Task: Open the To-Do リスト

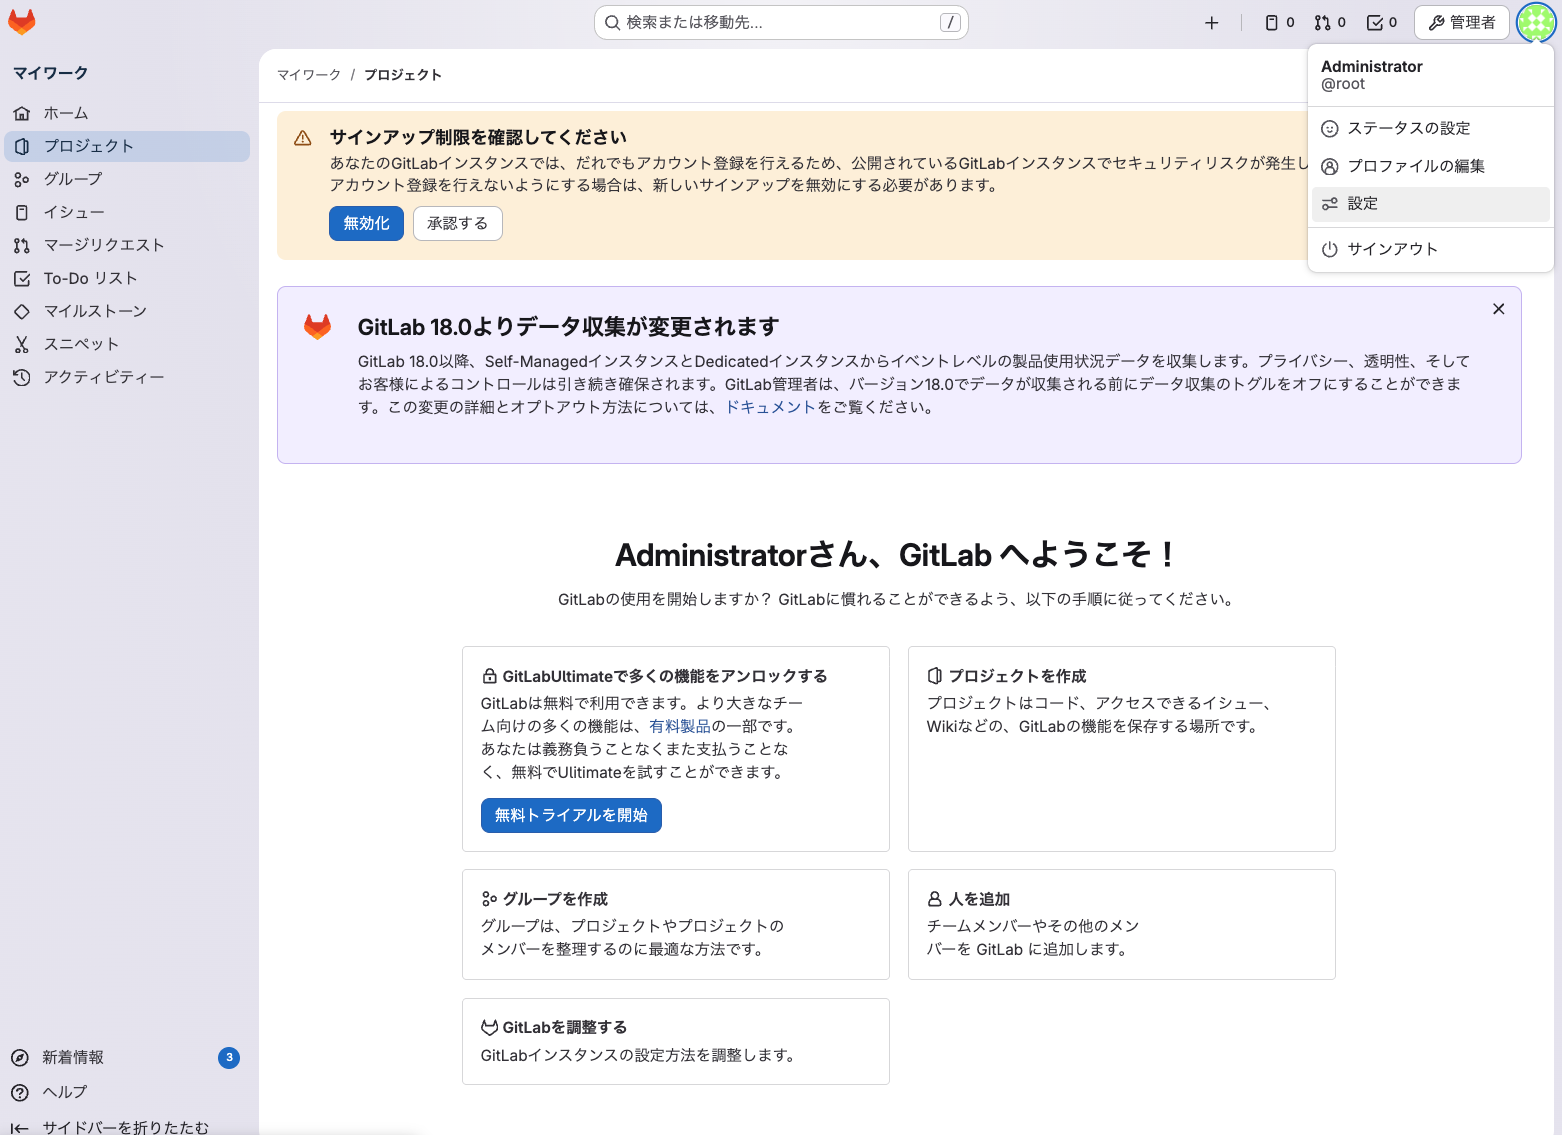Action: click(91, 278)
